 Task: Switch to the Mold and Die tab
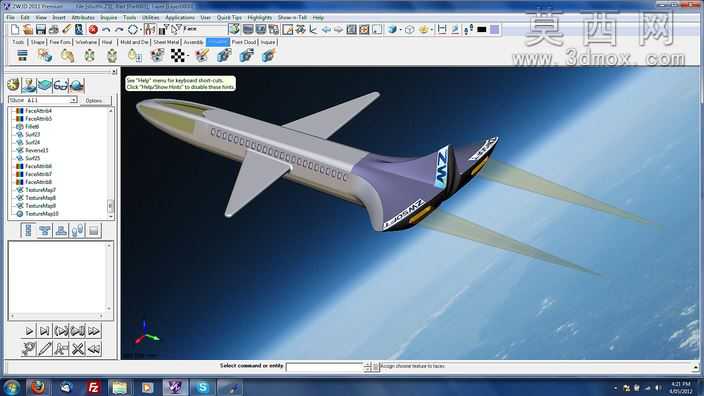pos(134,42)
